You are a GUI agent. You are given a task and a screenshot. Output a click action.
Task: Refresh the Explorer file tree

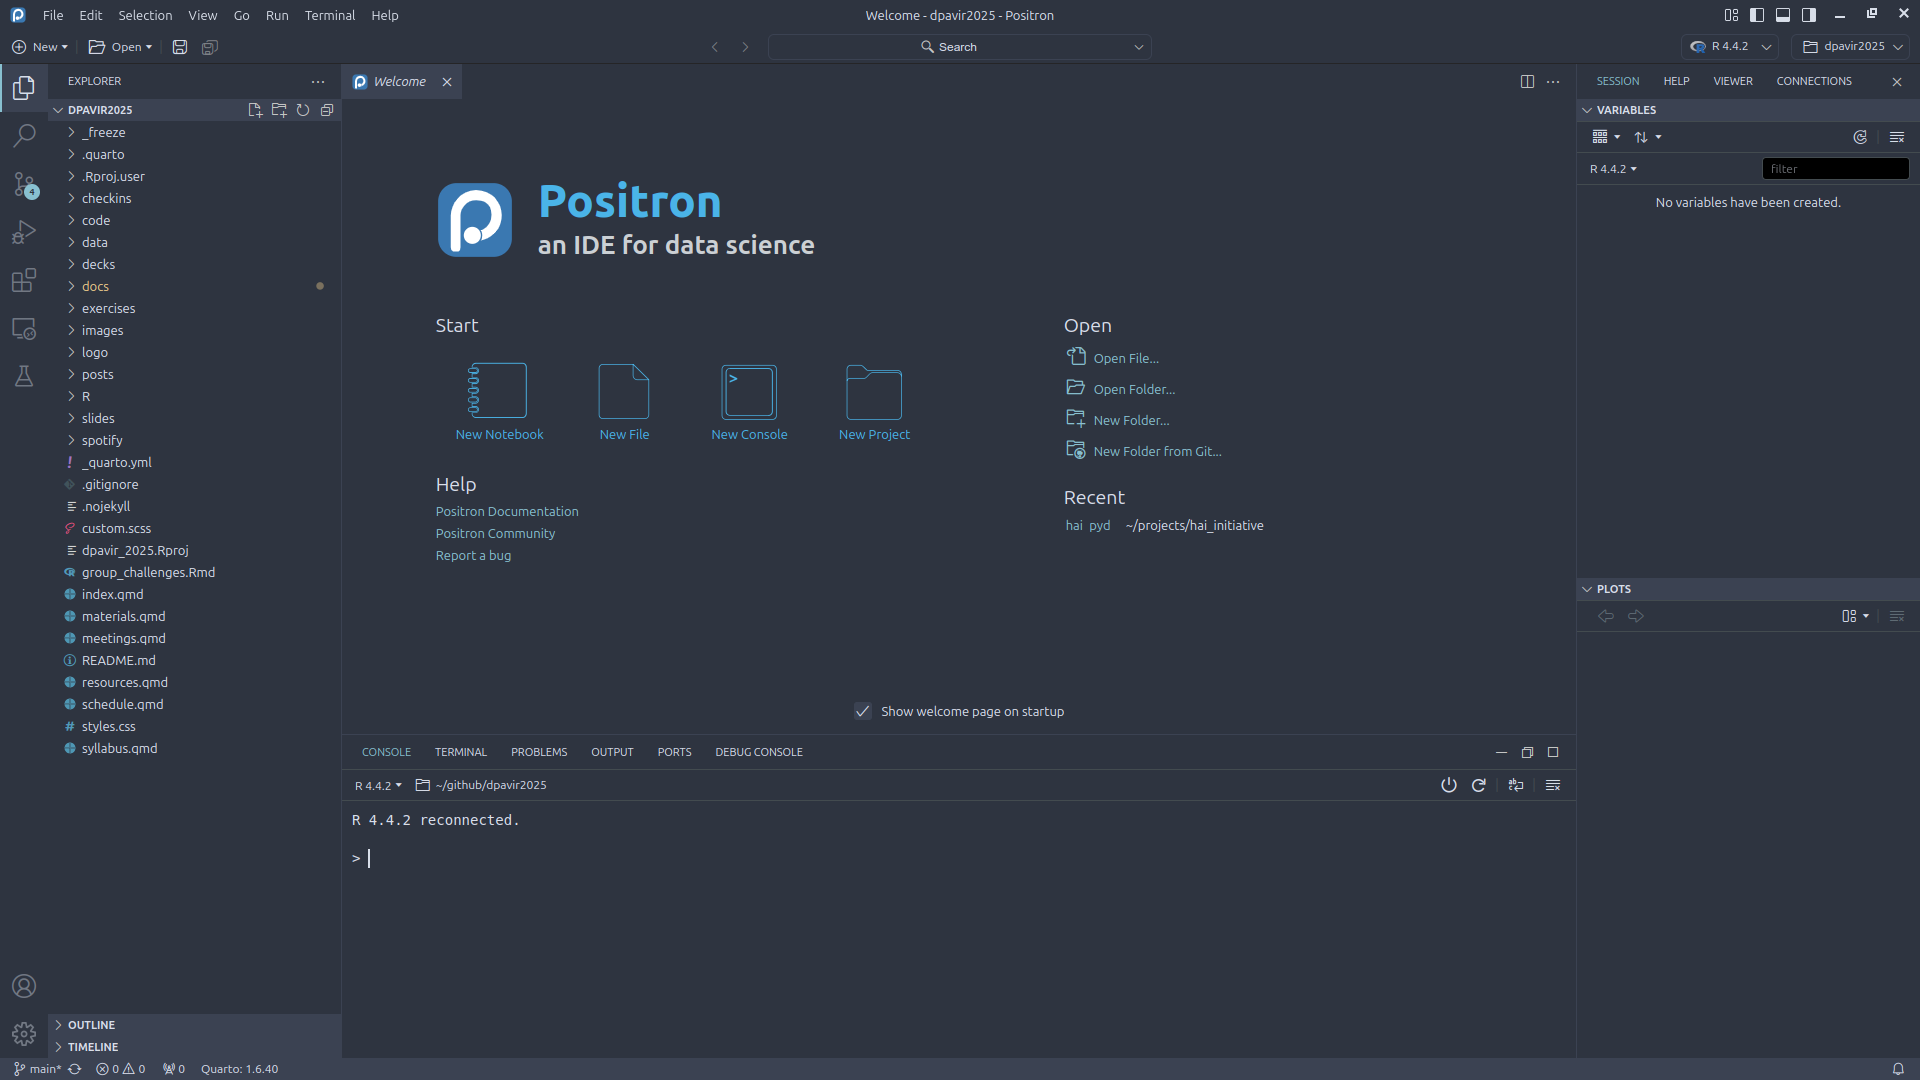[303, 110]
